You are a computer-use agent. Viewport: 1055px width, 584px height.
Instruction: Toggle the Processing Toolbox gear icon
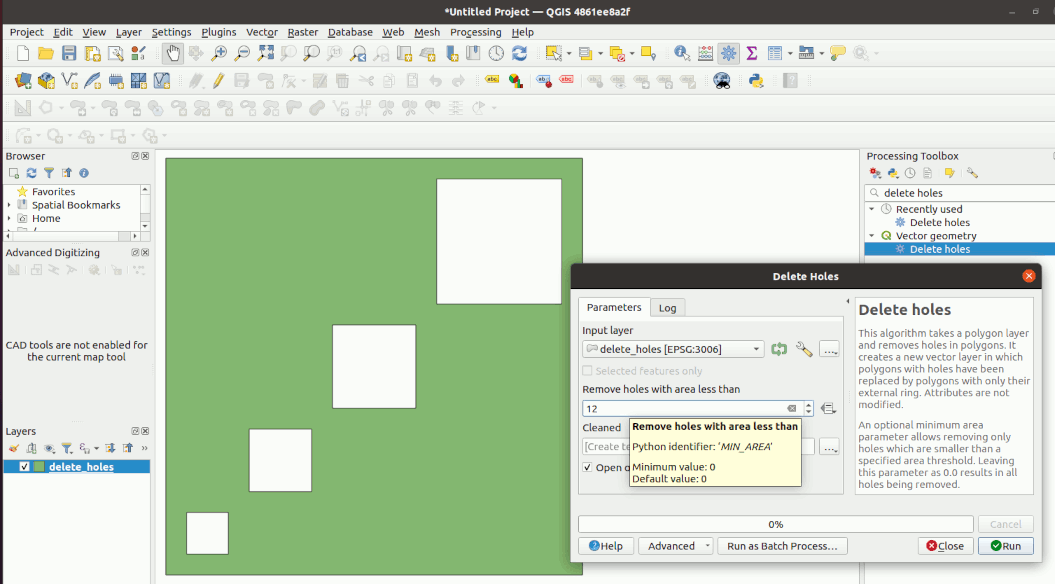click(728, 53)
